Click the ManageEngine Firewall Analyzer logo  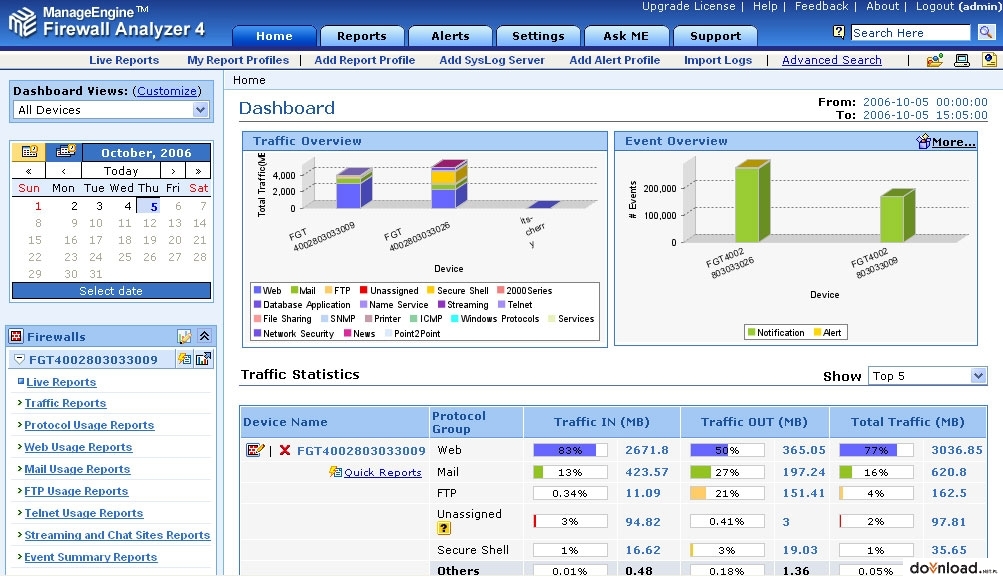(107, 22)
